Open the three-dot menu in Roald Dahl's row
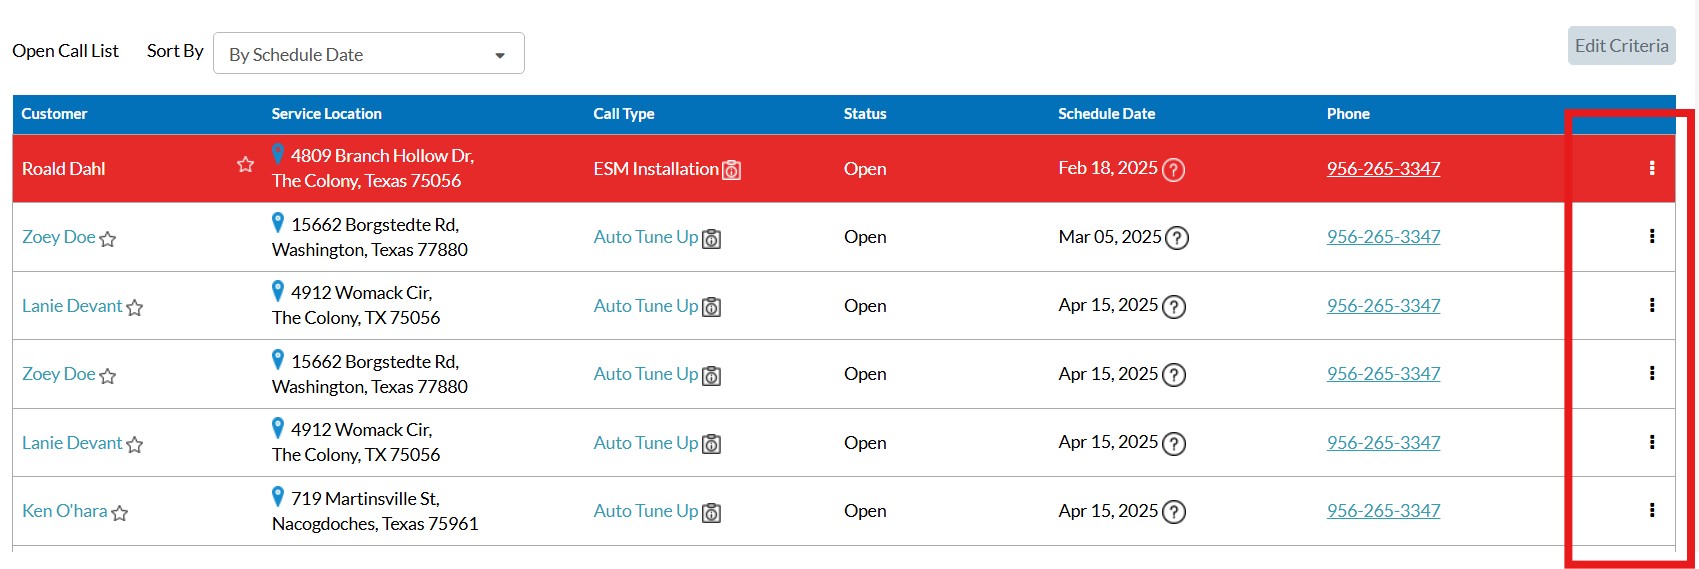The width and height of the screenshot is (1699, 569). (x=1651, y=168)
